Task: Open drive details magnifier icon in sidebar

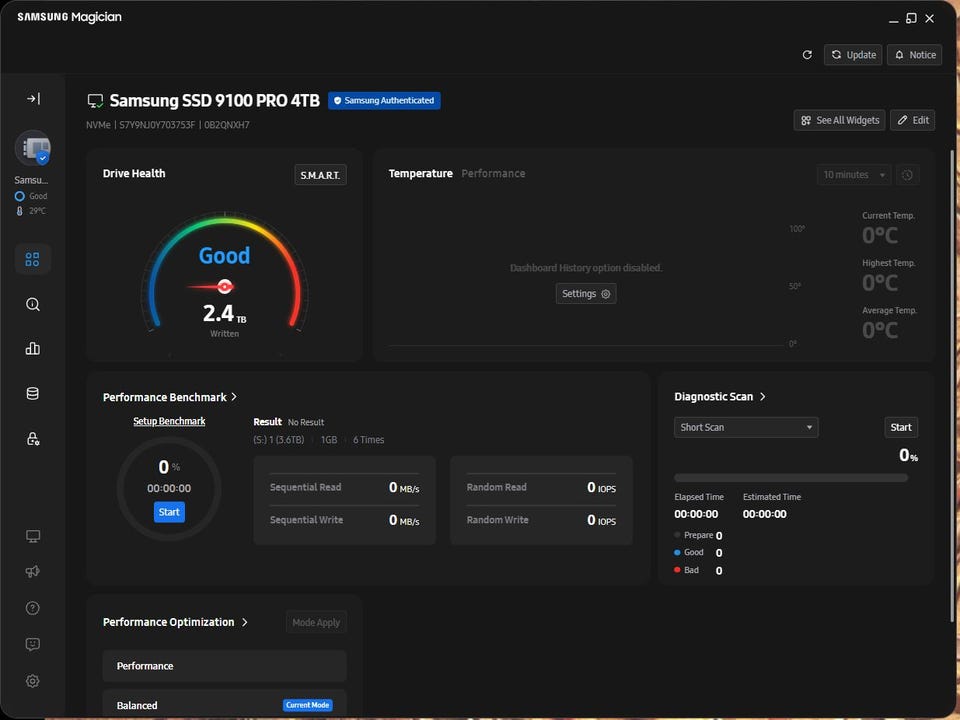Action: pos(33,304)
